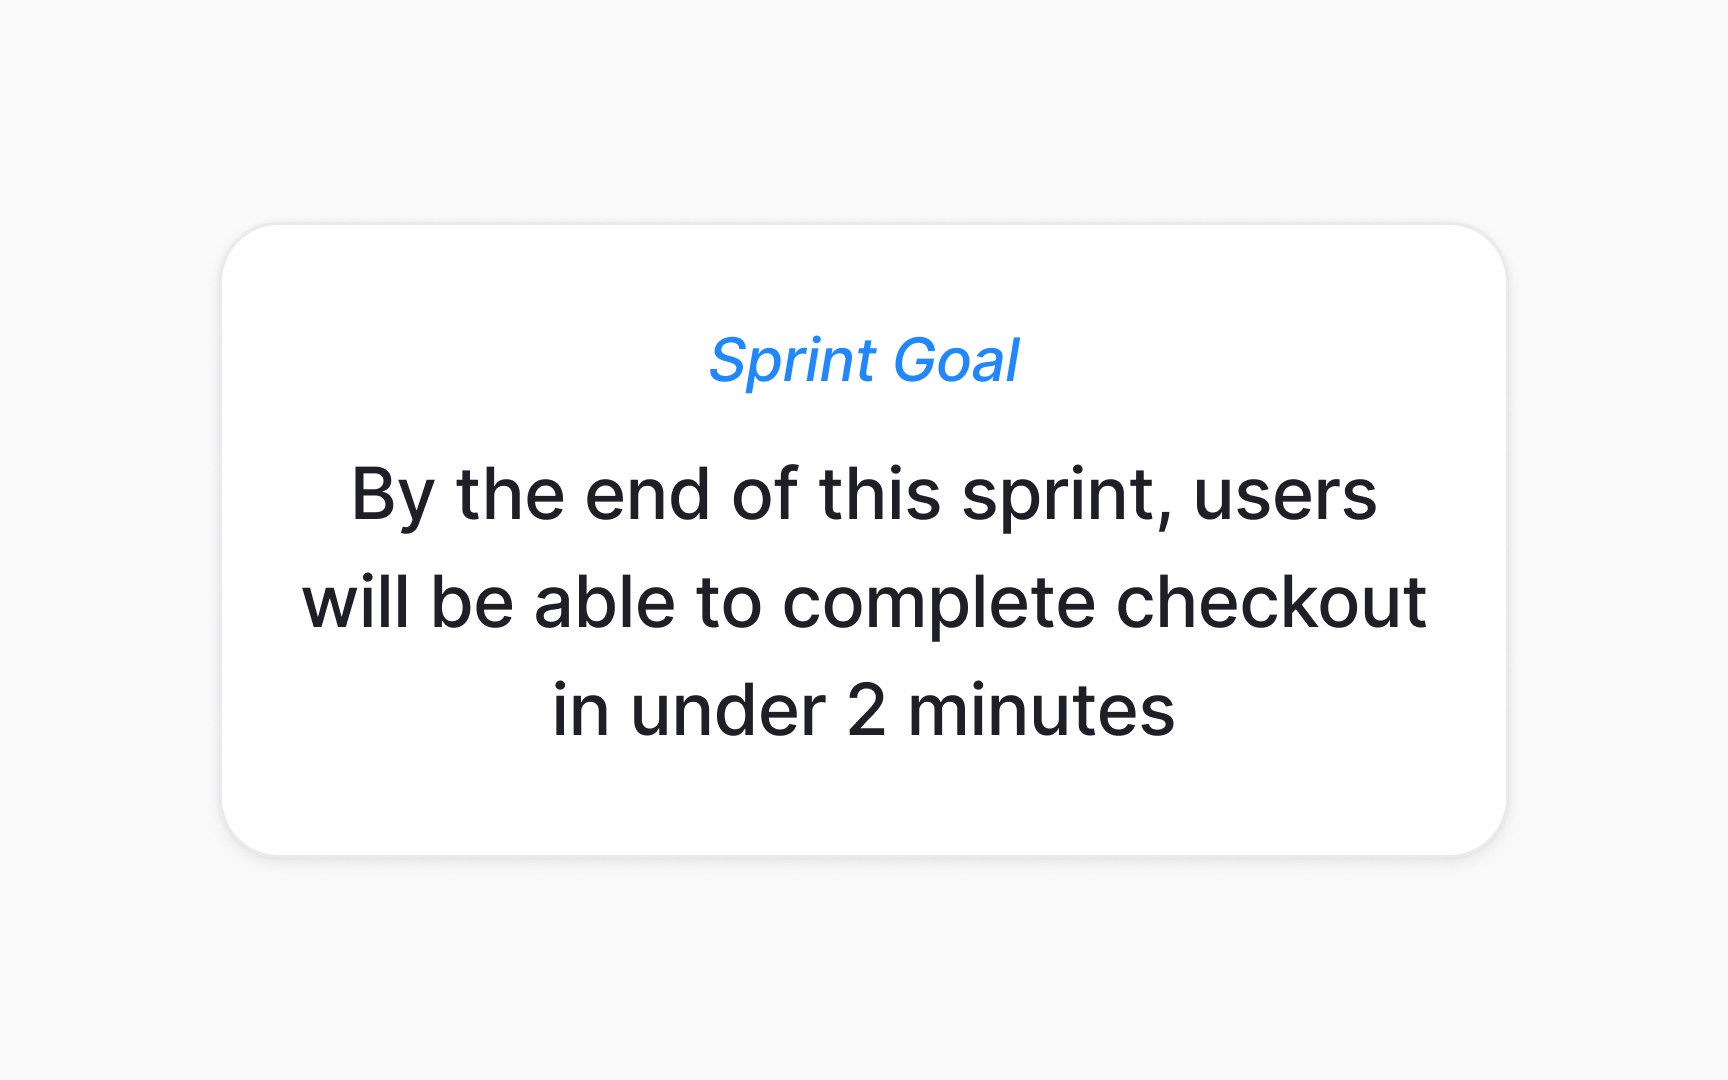
Task: Click the gray page background above the card
Action: tap(864, 110)
